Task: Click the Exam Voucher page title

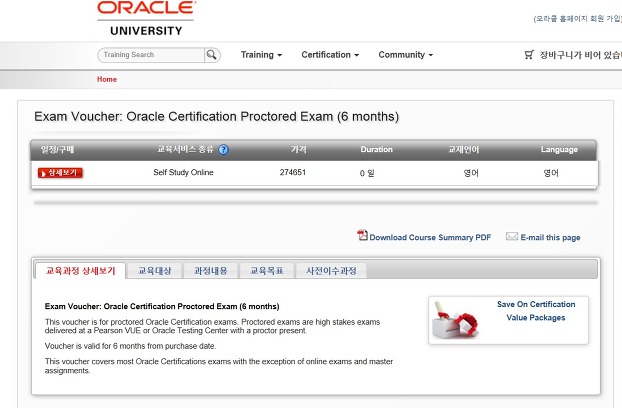Action: pos(217,117)
